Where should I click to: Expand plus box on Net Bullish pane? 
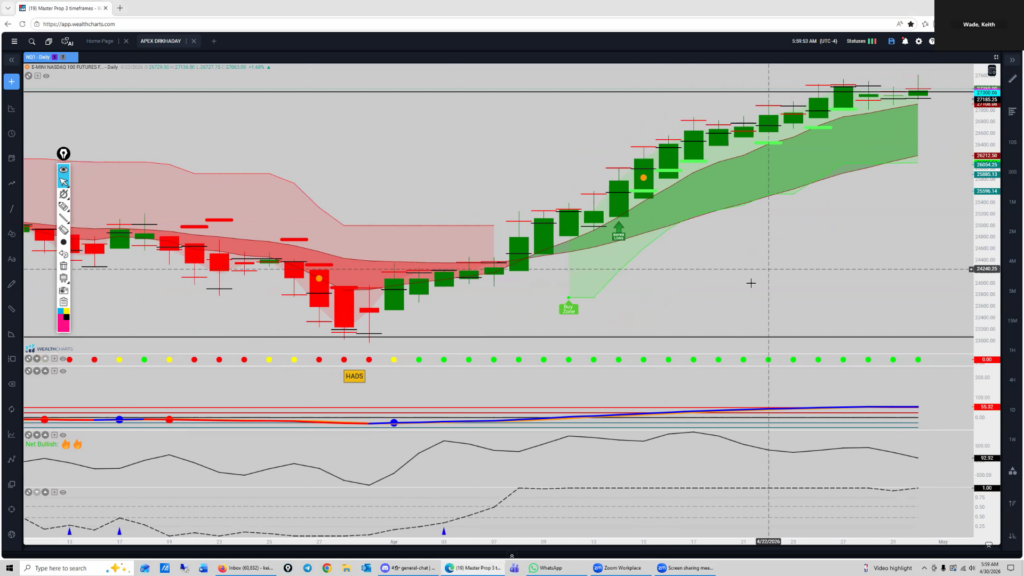[54, 435]
